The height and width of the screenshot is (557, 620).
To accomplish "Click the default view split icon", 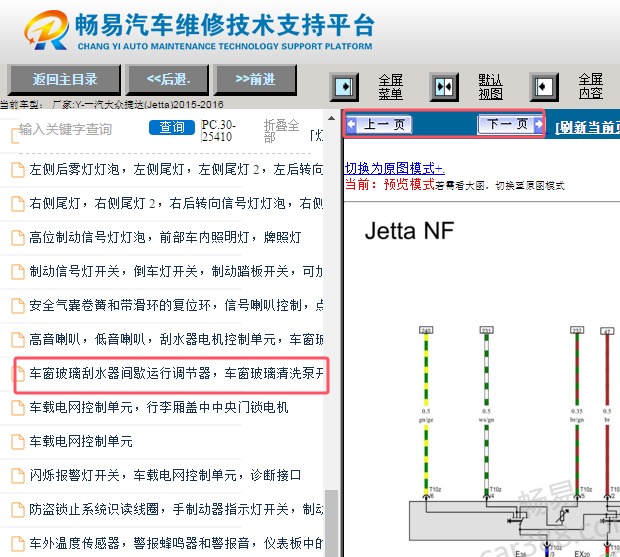I will 444,87.
